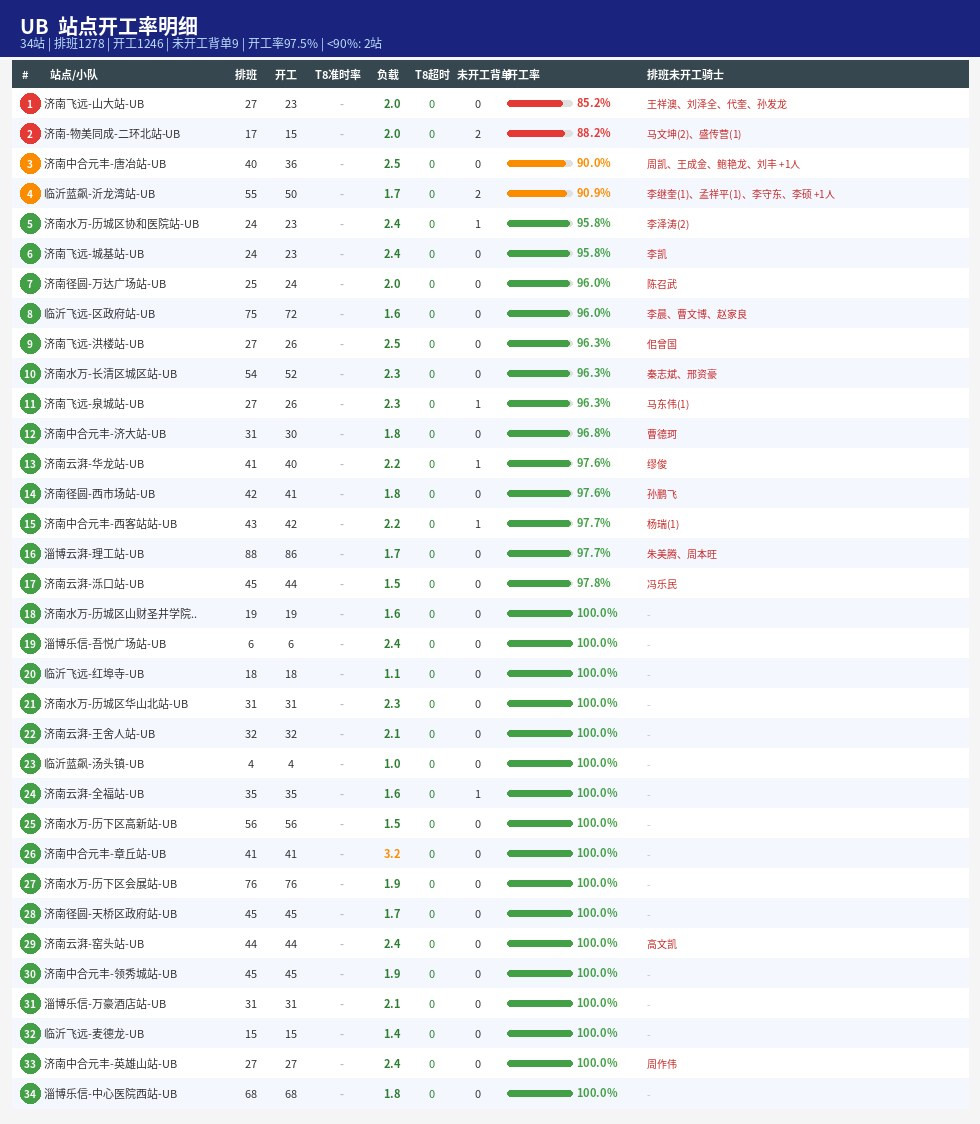Click the 85.2% rate value
This screenshot has height=1124, width=980.
tap(594, 103)
